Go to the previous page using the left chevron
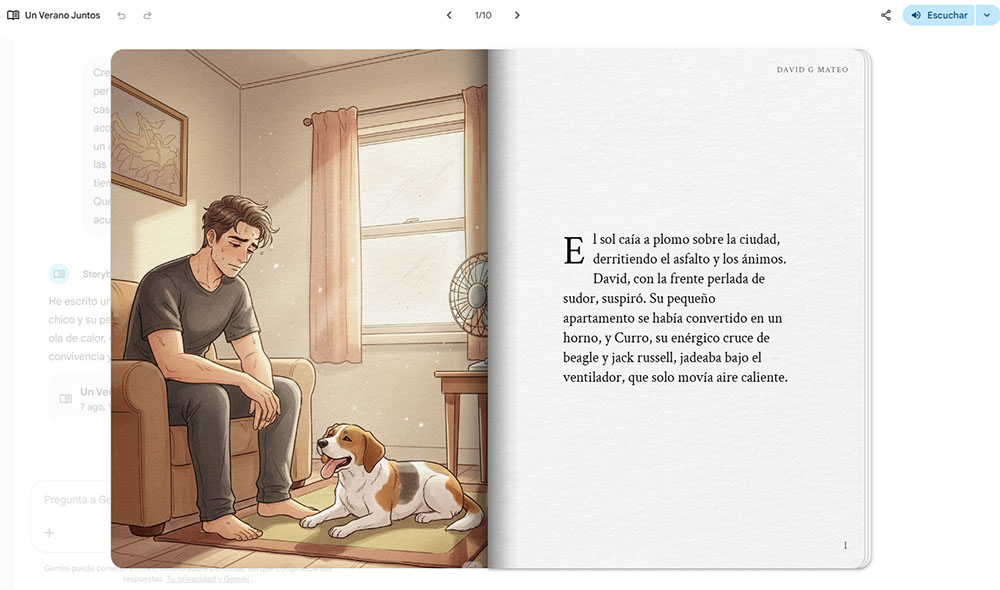Image resolution: width=1000 pixels, height=590 pixels. (x=449, y=15)
